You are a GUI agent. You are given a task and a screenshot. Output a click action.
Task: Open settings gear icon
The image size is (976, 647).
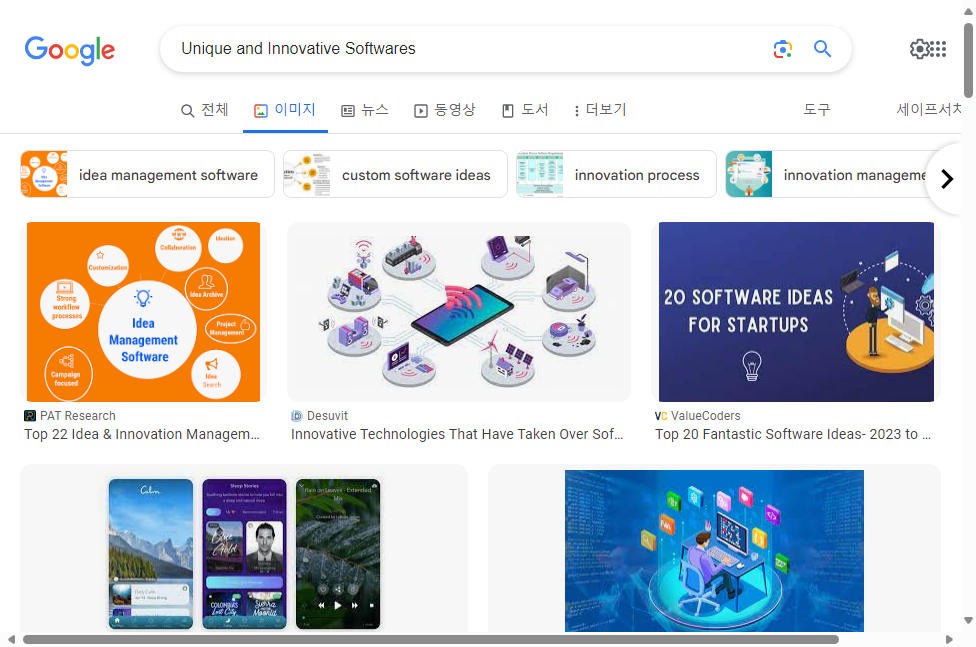click(x=919, y=49)
